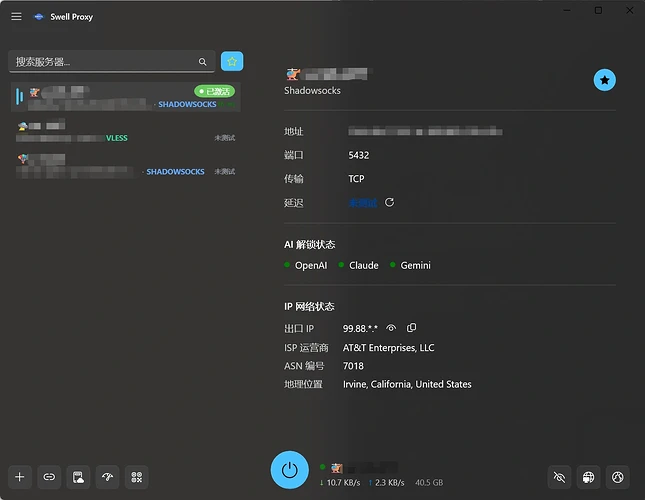This screenshot has height=500, width=645.
Task: Favorite this server with the round star button
Action: coord(604,80)
